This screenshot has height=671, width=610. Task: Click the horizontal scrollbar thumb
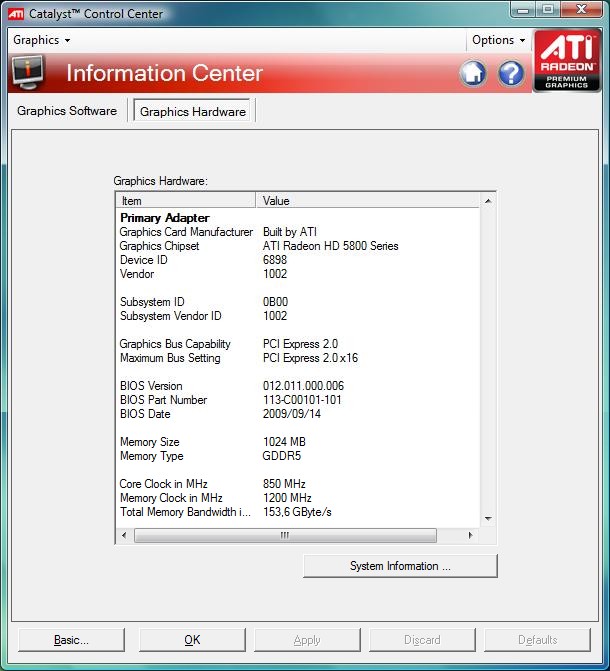(x=285, y=535)
